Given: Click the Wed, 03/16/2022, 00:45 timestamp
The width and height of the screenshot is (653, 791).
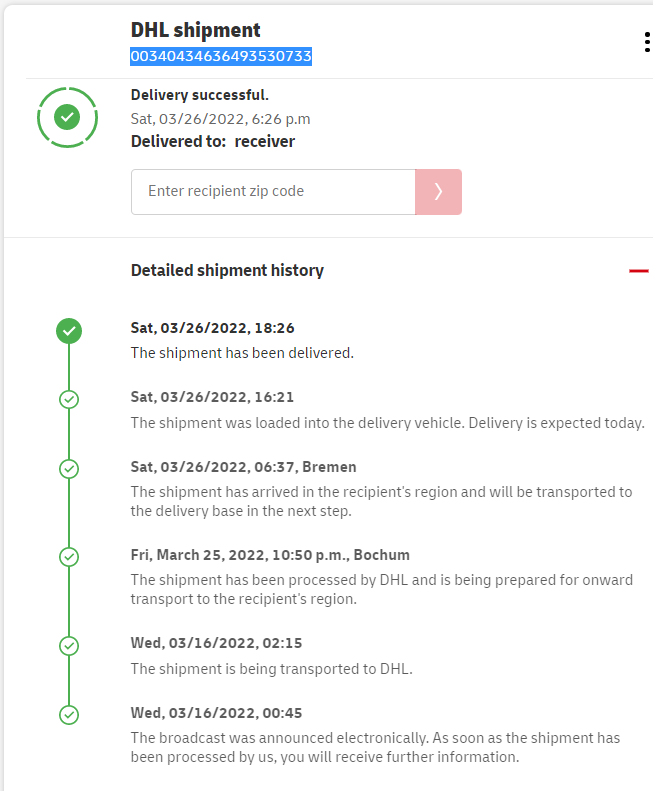Looking at the screenshot, I should (x=216, y=713).
